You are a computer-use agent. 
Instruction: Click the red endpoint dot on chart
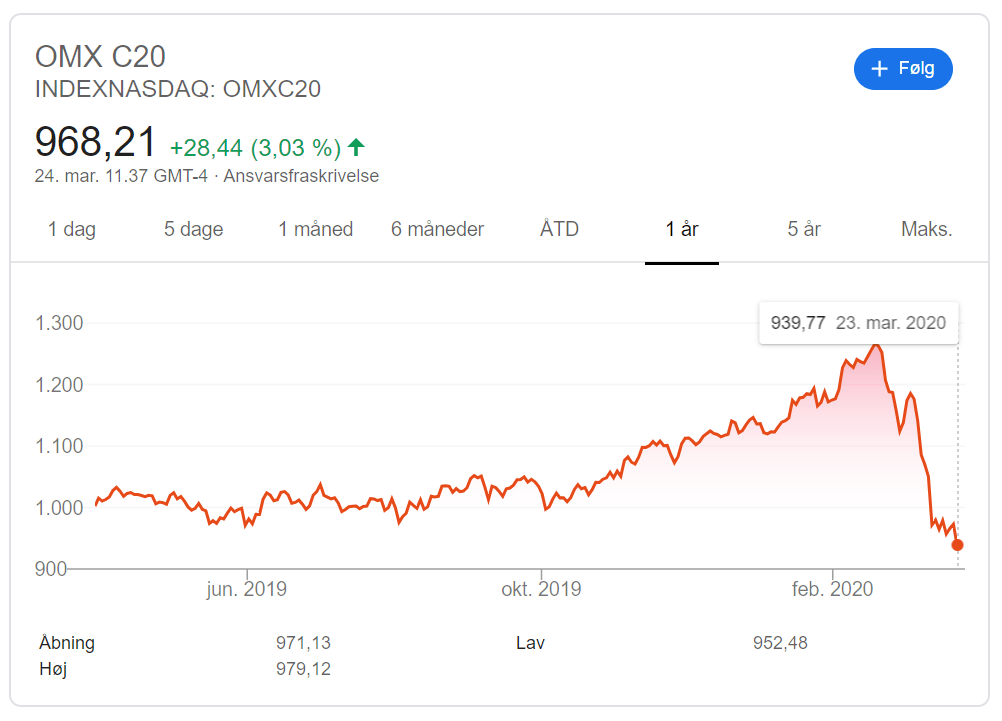tap(957, 545)
